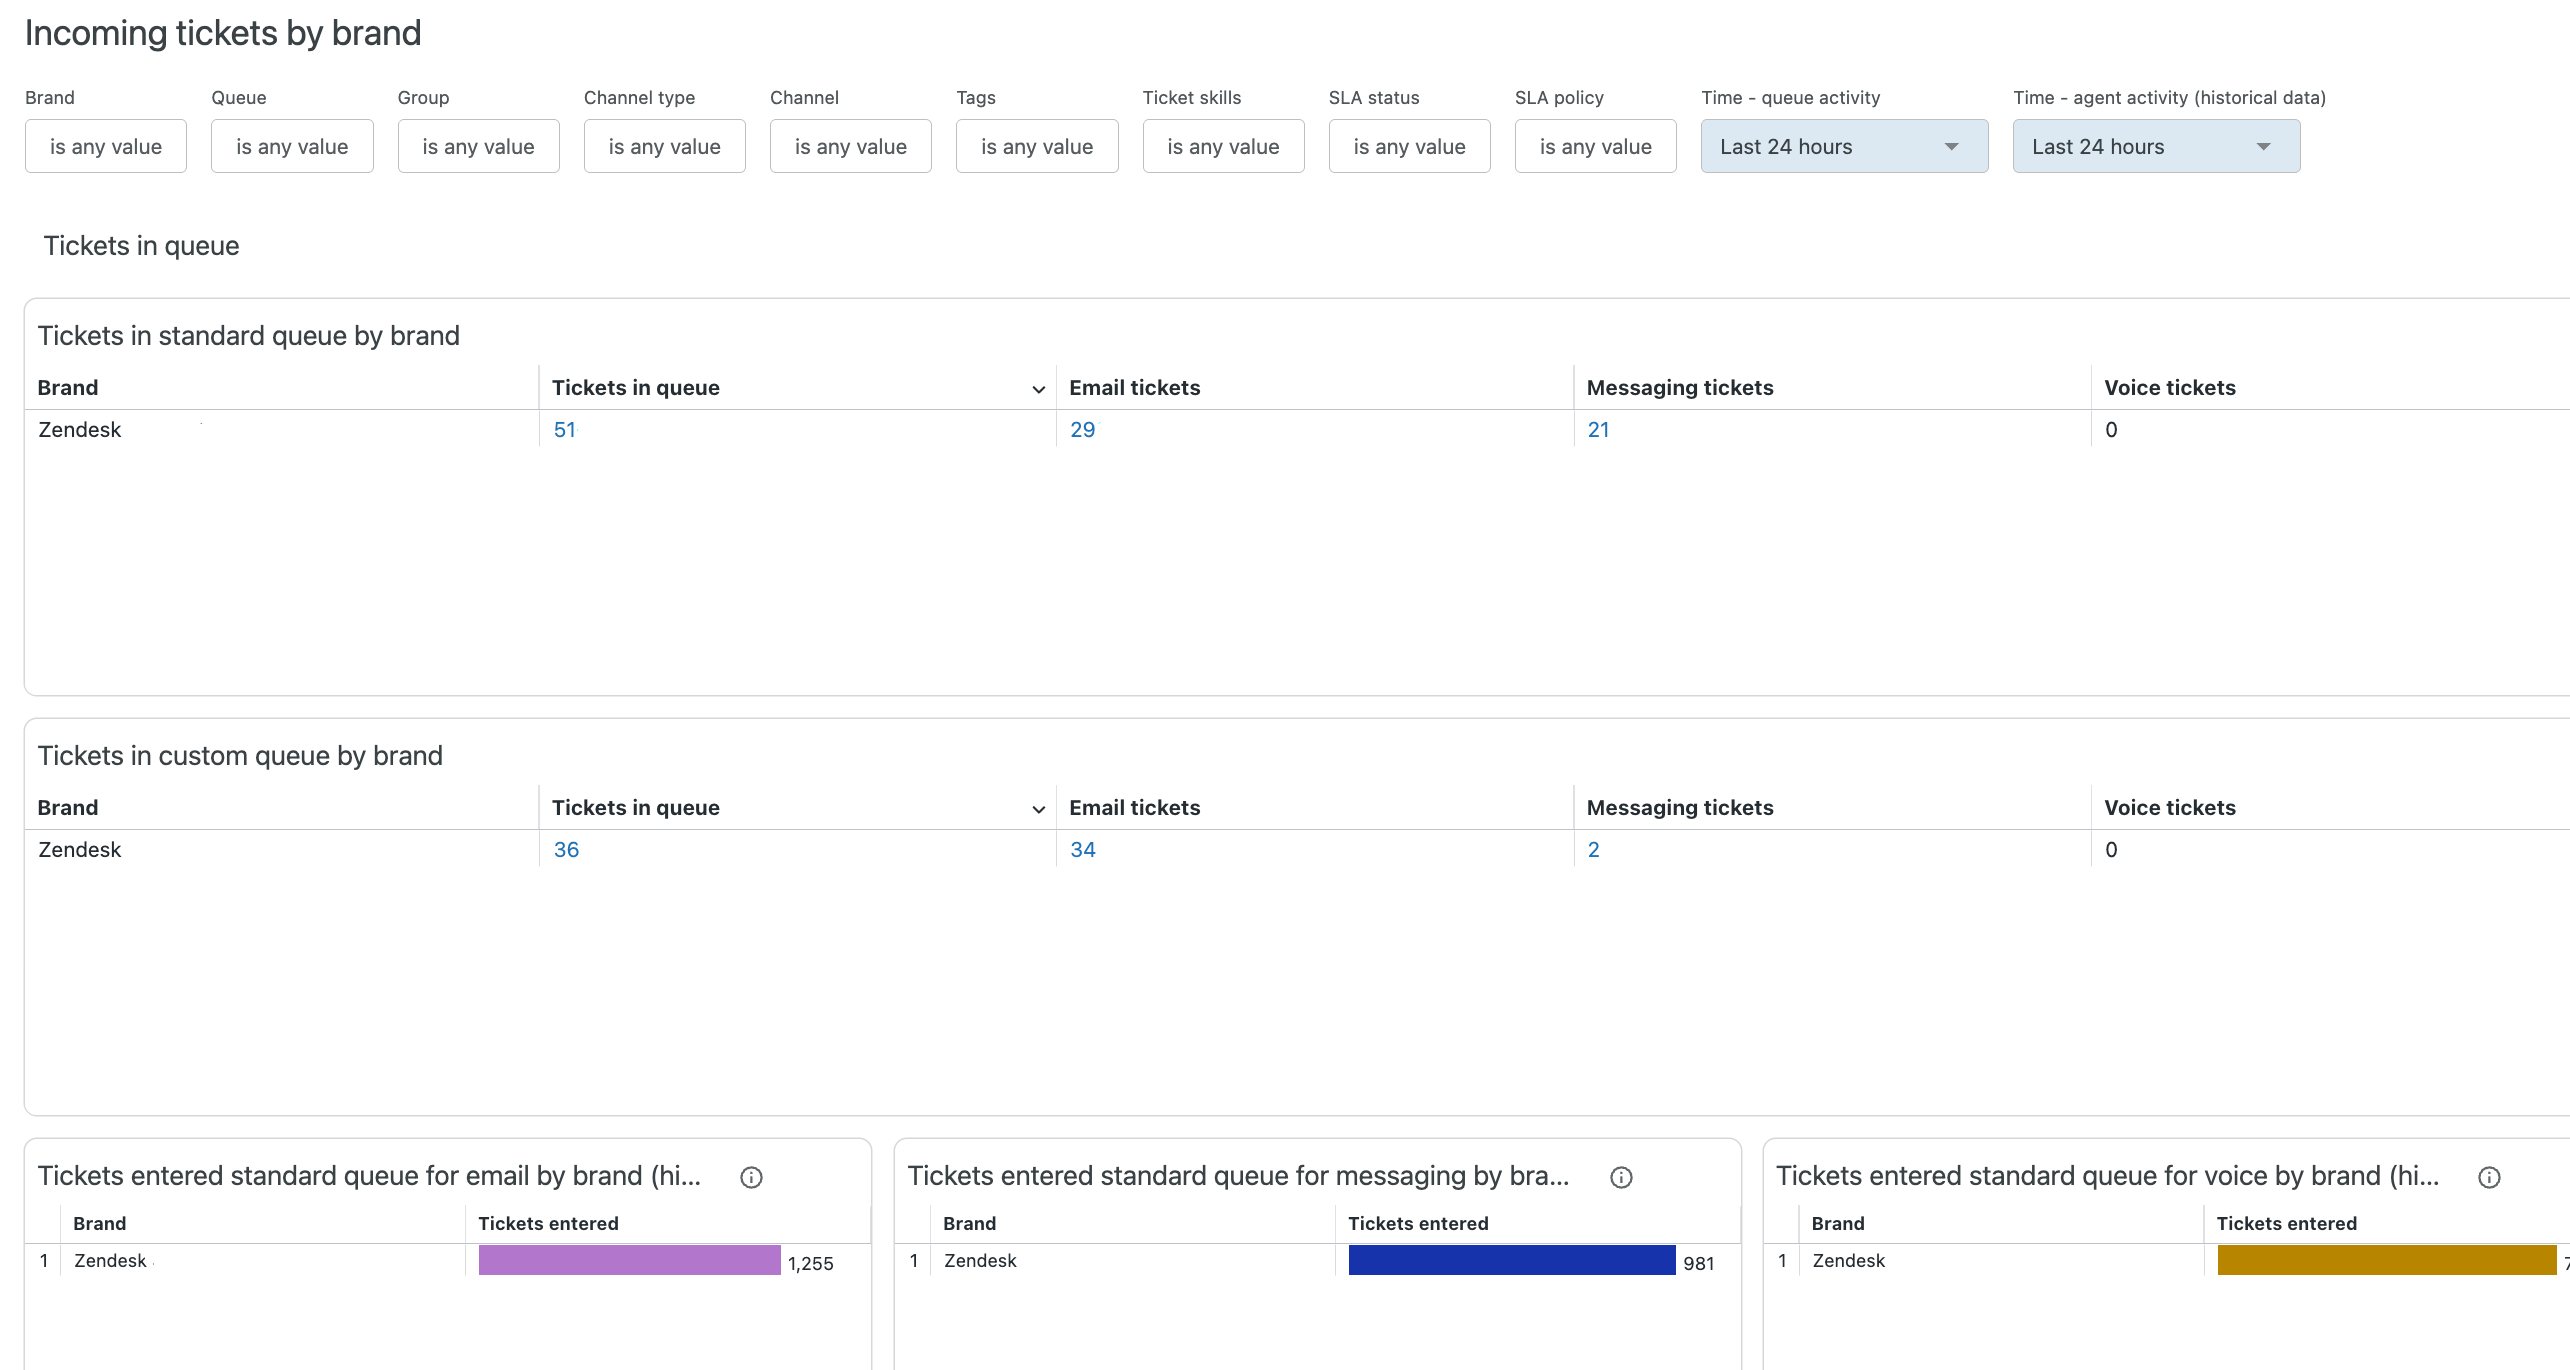Open Time - agent activity dropdown
The height and width of the screenshot is (1370, 2570).
point(2155,147)
